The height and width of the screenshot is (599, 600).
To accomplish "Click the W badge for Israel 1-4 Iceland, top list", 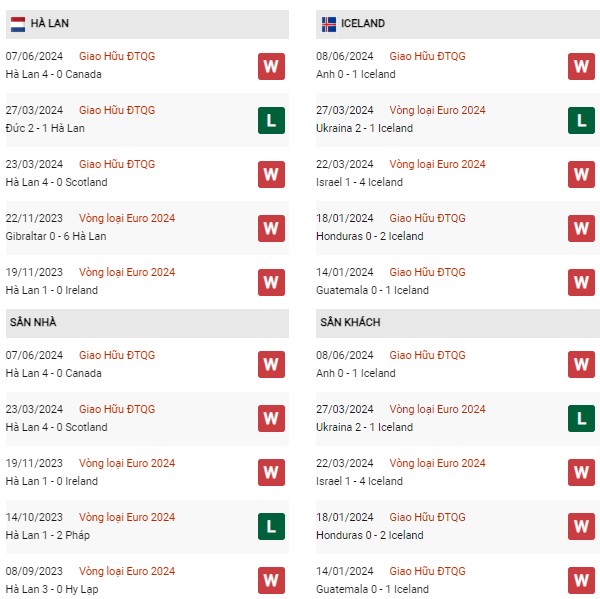I will tap(581, 175).
